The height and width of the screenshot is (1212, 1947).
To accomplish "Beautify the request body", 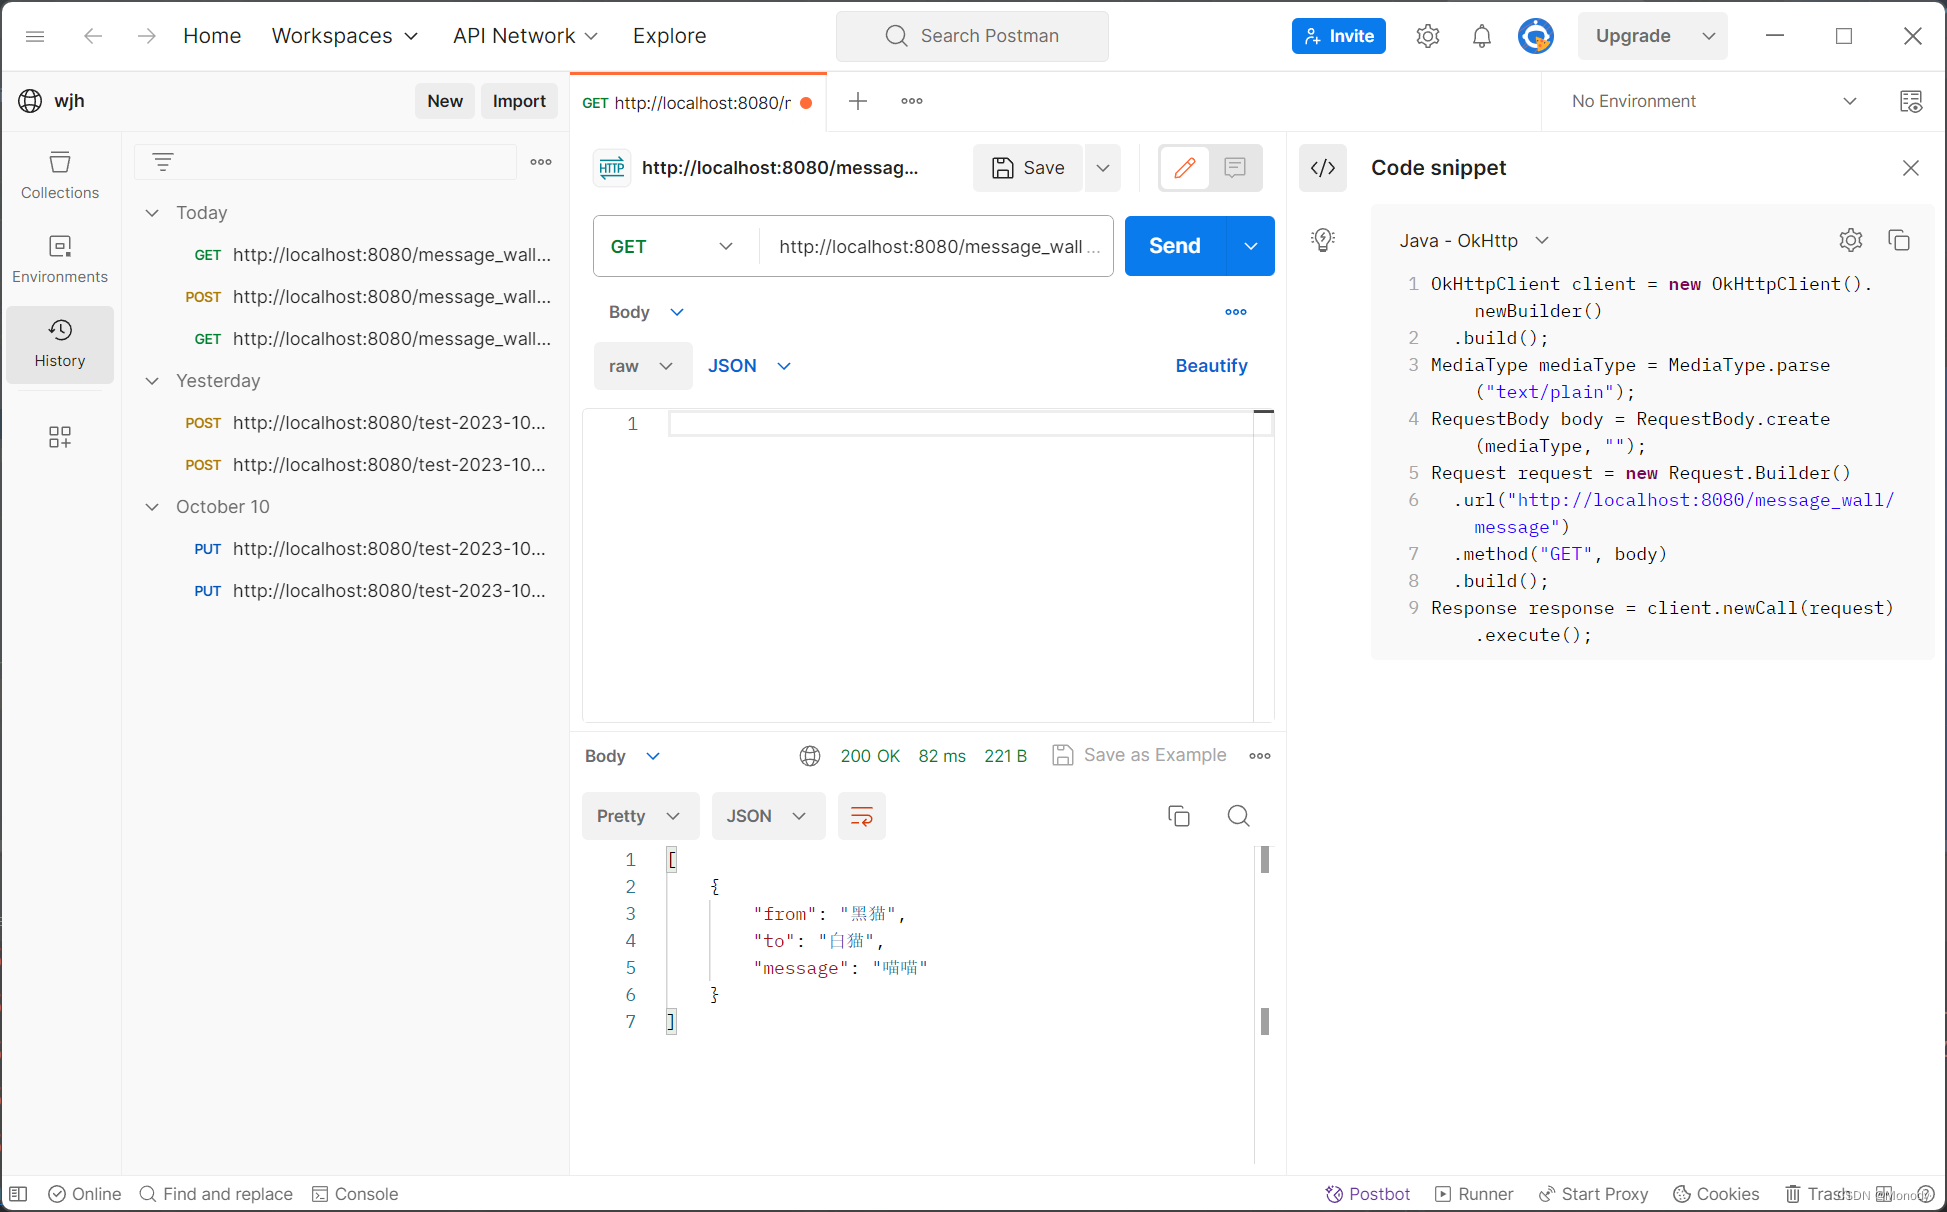I will point(1211,366).
